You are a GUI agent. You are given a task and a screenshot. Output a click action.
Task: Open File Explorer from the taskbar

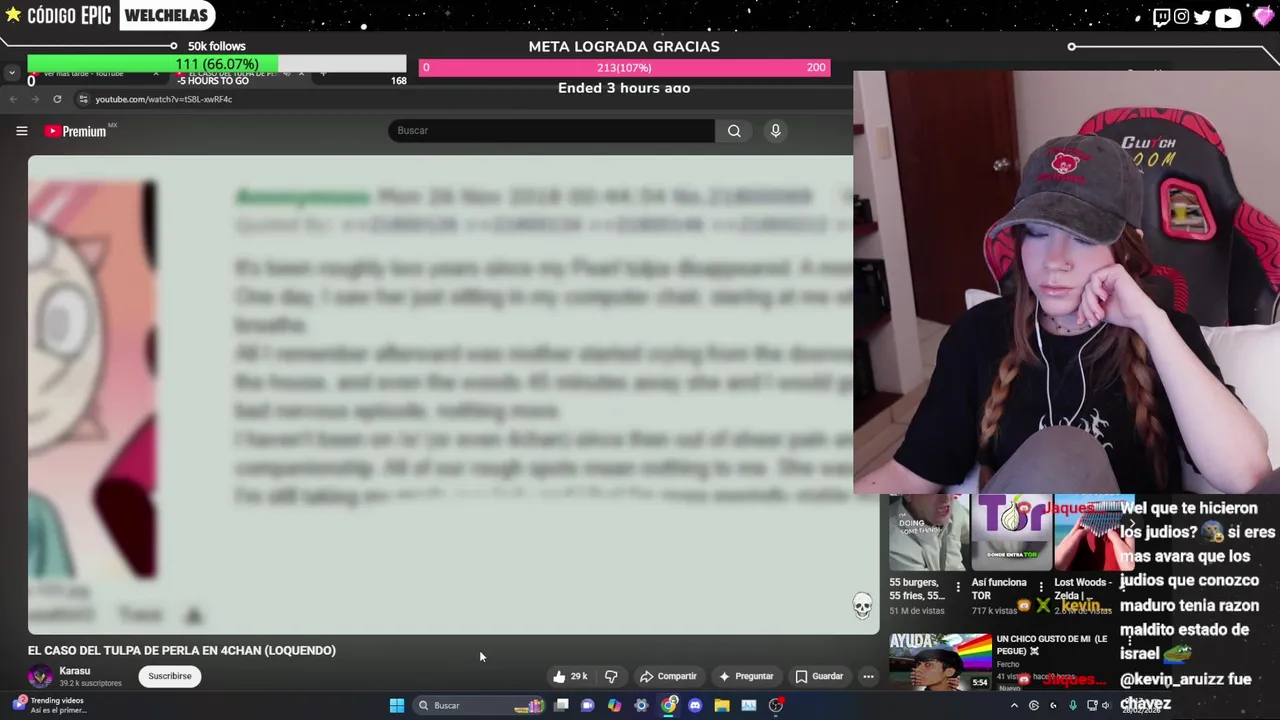point(722,705)
